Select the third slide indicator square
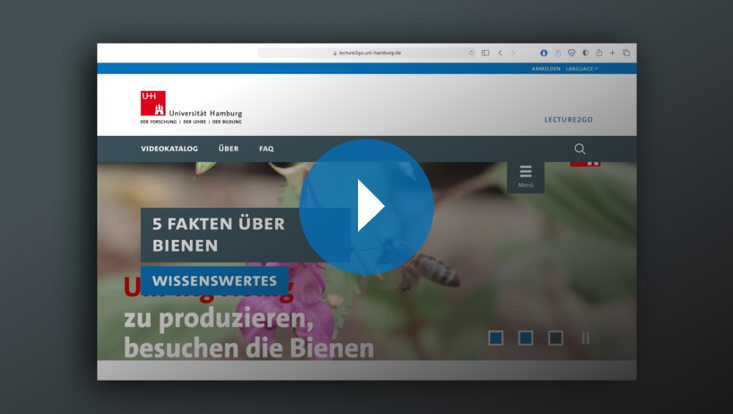 555,338
